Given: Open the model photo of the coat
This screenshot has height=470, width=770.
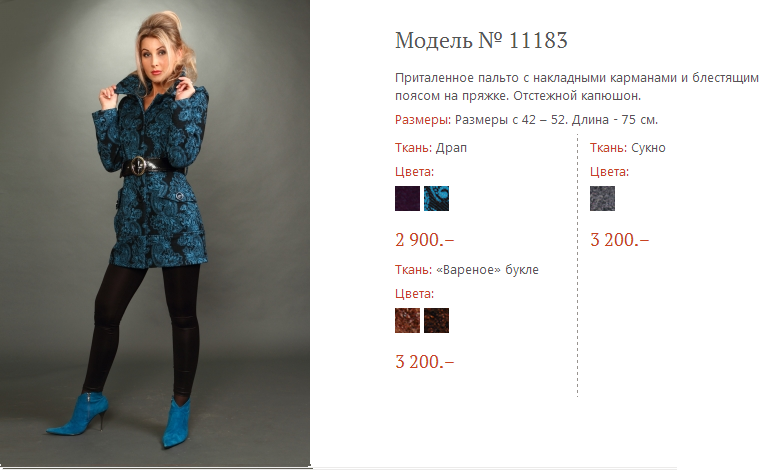Looking at the screenshot, I should click(155, 233).
